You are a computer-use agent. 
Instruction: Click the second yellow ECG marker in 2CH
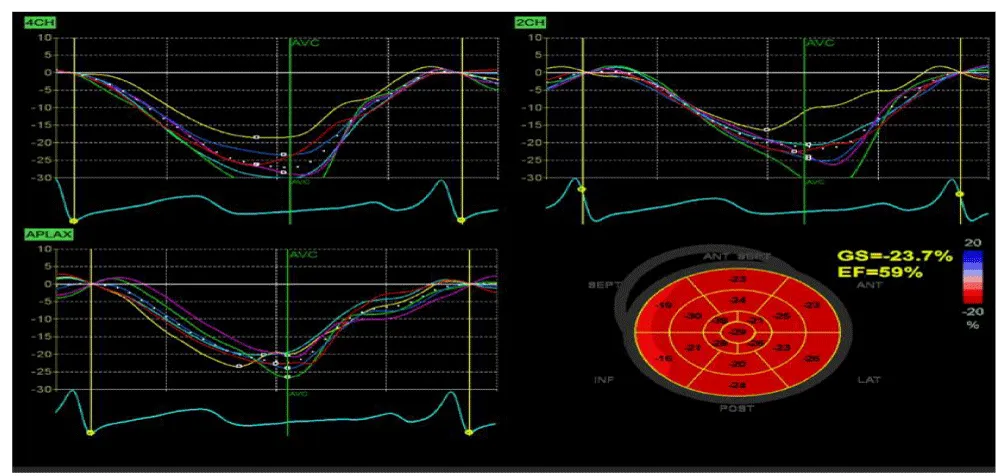pyautogui.click(x=960, y=193)
